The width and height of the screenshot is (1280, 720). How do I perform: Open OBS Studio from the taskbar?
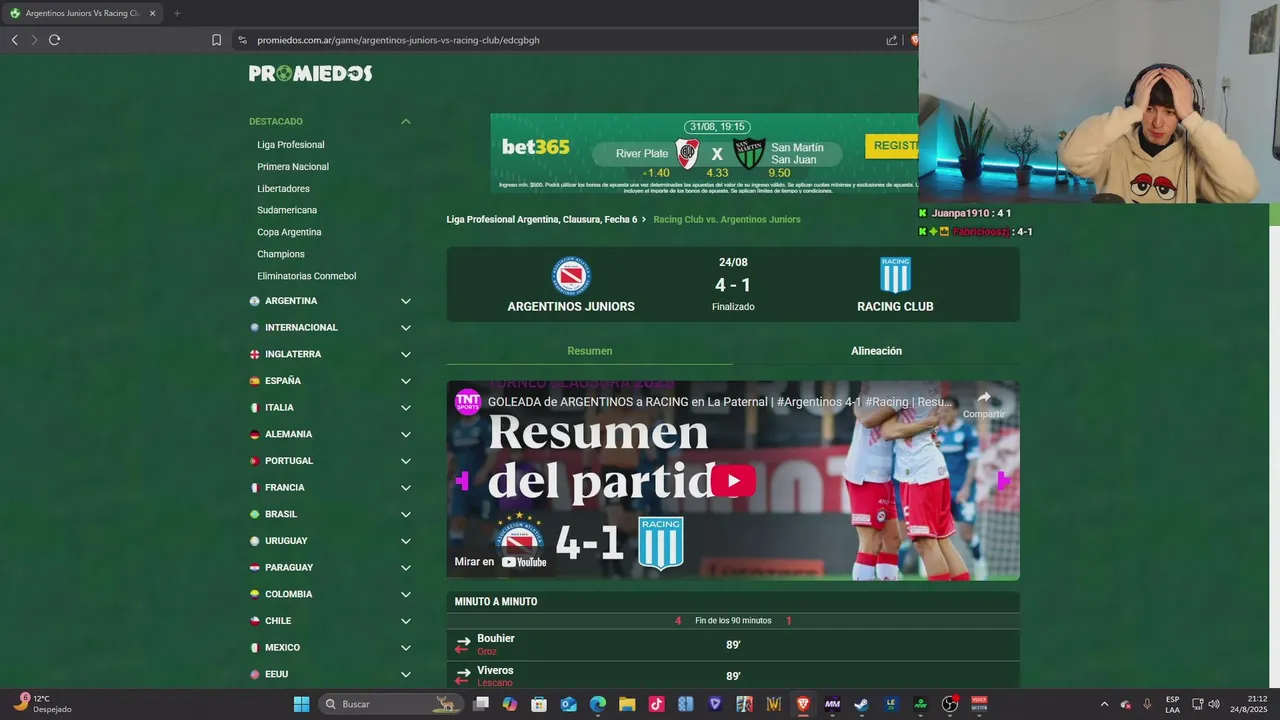(x=950, y=704)
